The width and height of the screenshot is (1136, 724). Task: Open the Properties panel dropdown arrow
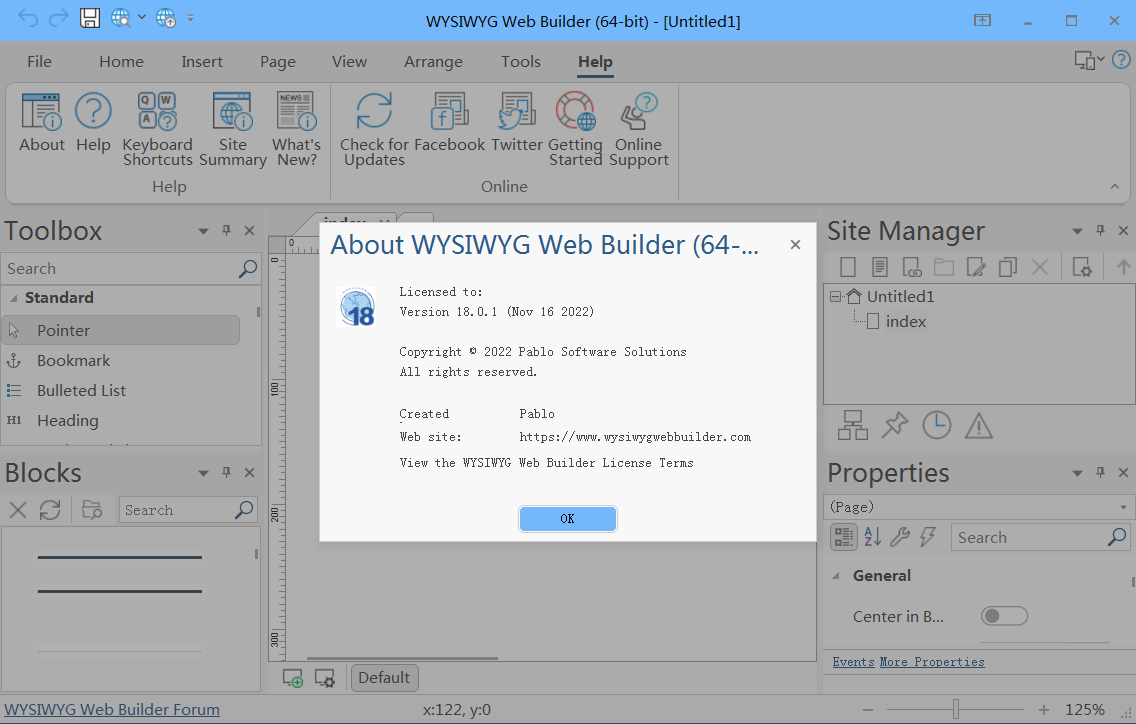(1077, 473)
